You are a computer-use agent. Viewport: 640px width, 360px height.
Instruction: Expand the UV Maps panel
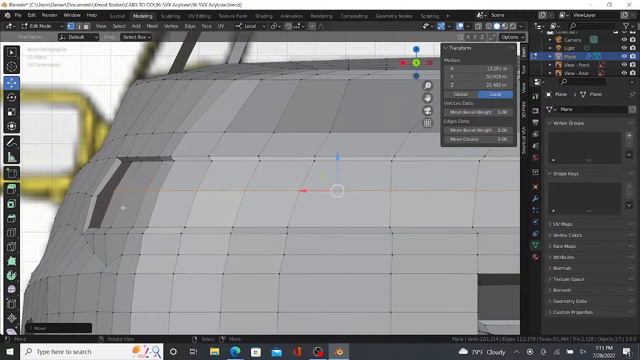[x=549, y=224]
